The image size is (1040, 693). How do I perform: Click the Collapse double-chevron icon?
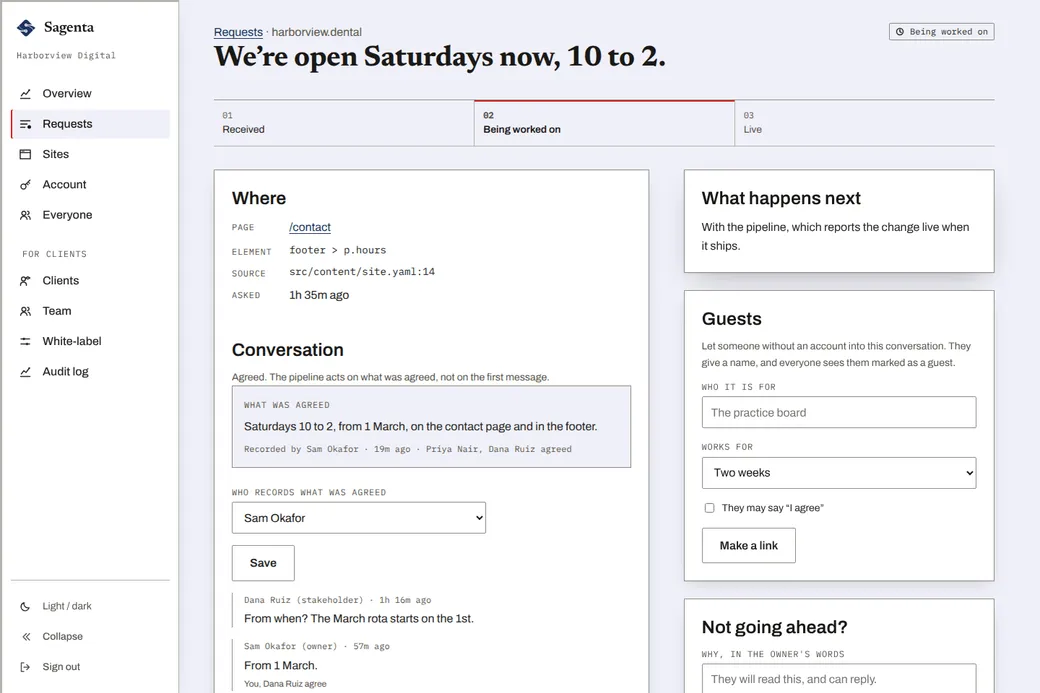point(25,637)
